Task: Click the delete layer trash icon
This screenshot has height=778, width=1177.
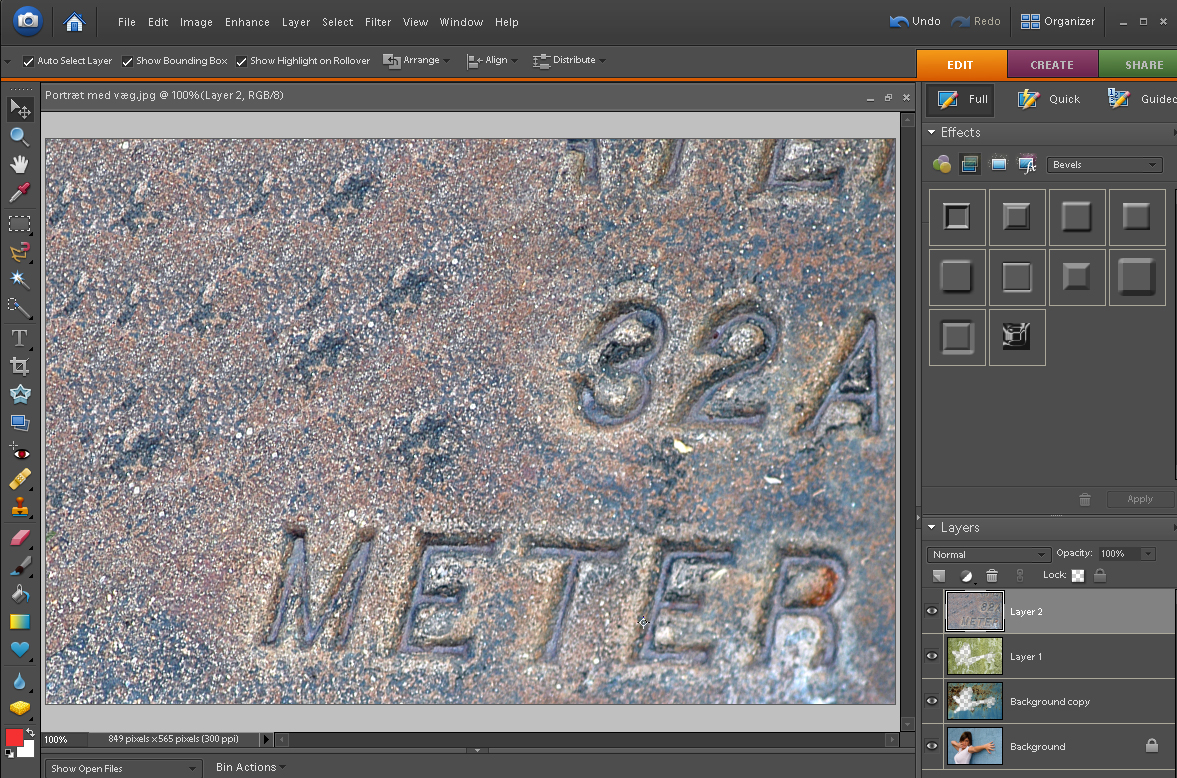Action: coord(992,576)
